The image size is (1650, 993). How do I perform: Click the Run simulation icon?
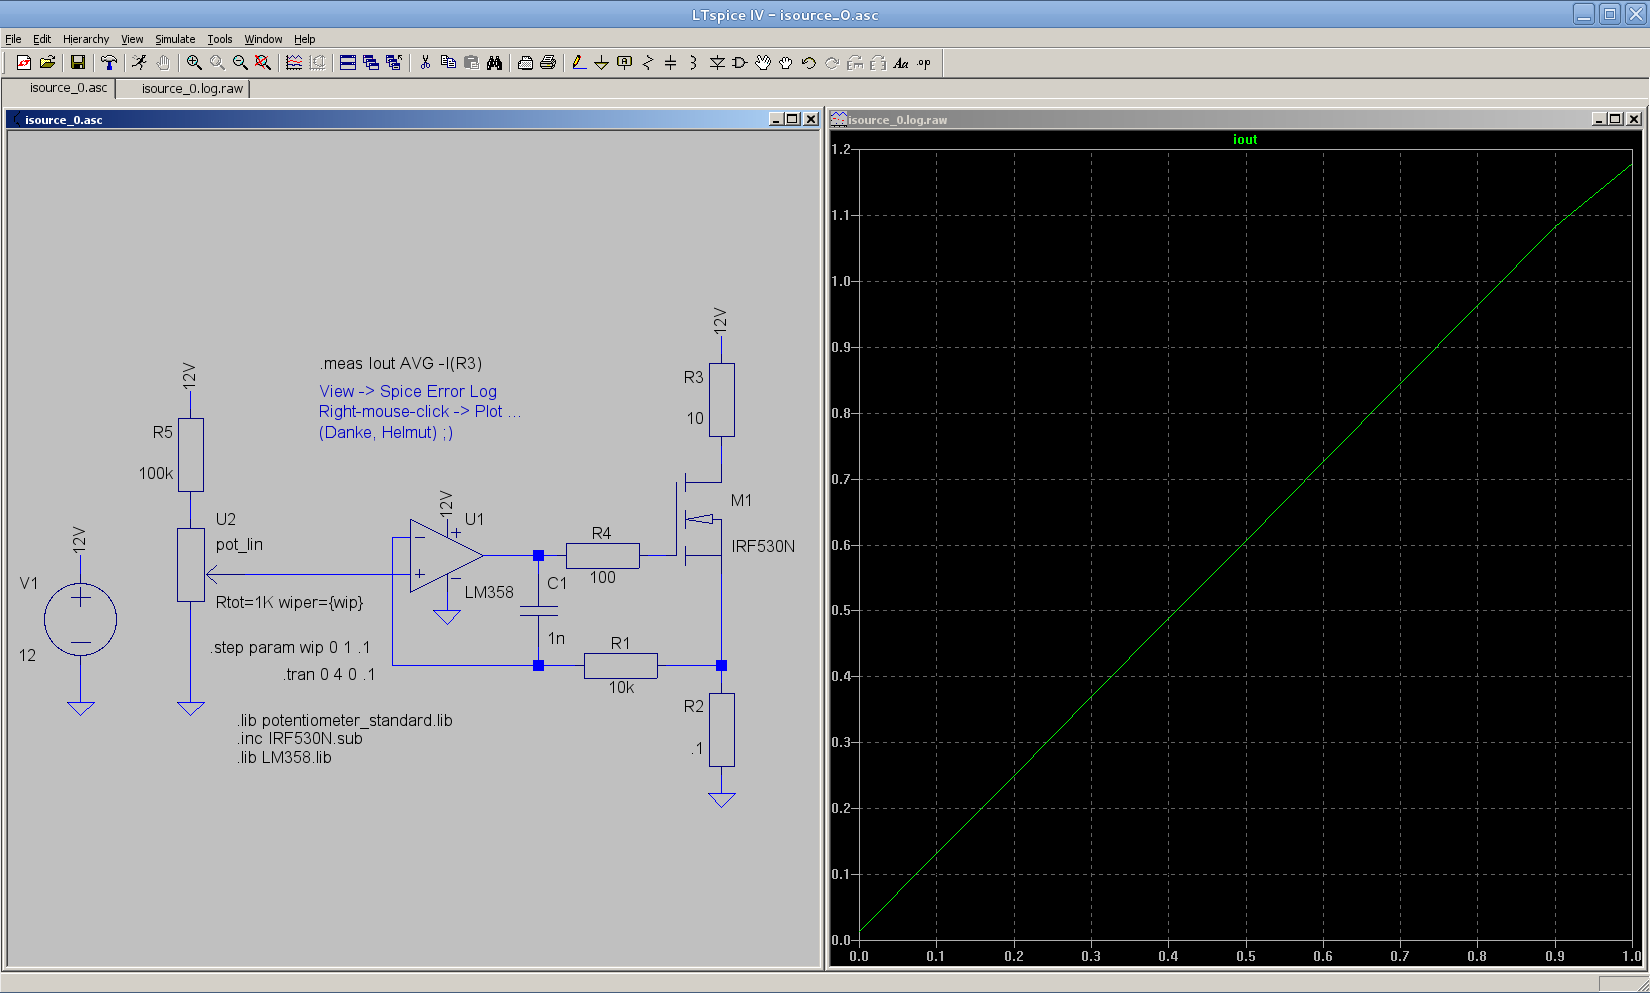[x=139, y=63]
